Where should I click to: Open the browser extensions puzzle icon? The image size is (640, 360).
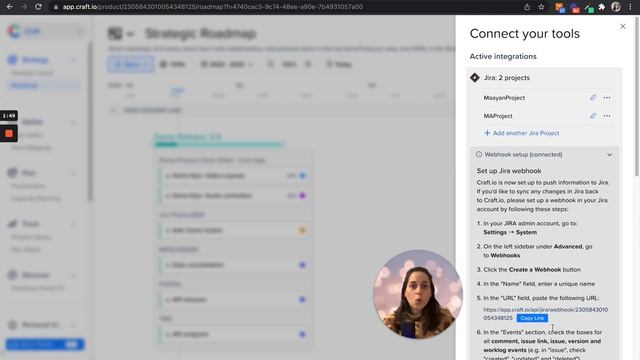(602, 7)
